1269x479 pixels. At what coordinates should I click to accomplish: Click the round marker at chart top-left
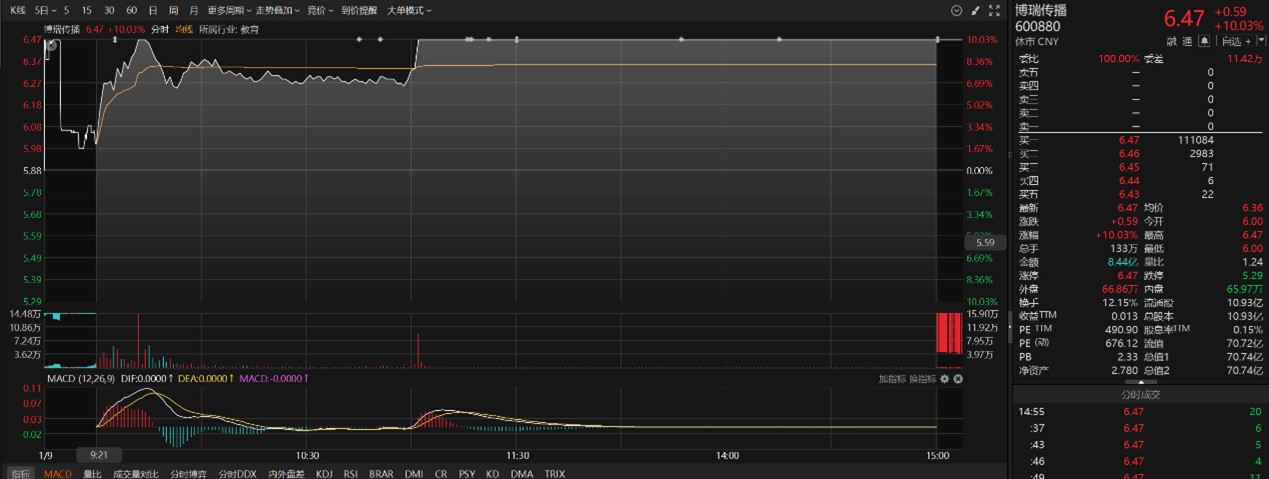coord(52,45)
